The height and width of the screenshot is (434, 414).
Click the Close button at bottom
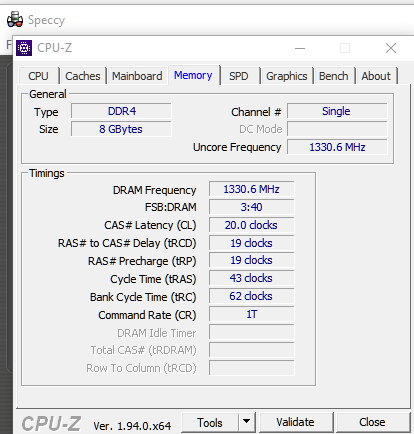click(372, 422)
